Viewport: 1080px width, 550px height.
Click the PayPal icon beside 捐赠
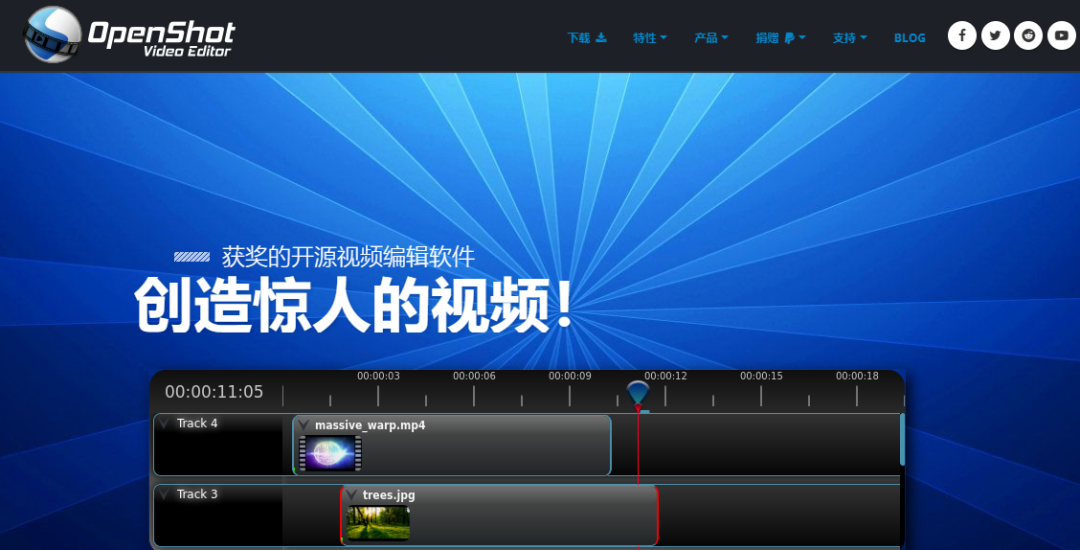click(x=789, y=38)
